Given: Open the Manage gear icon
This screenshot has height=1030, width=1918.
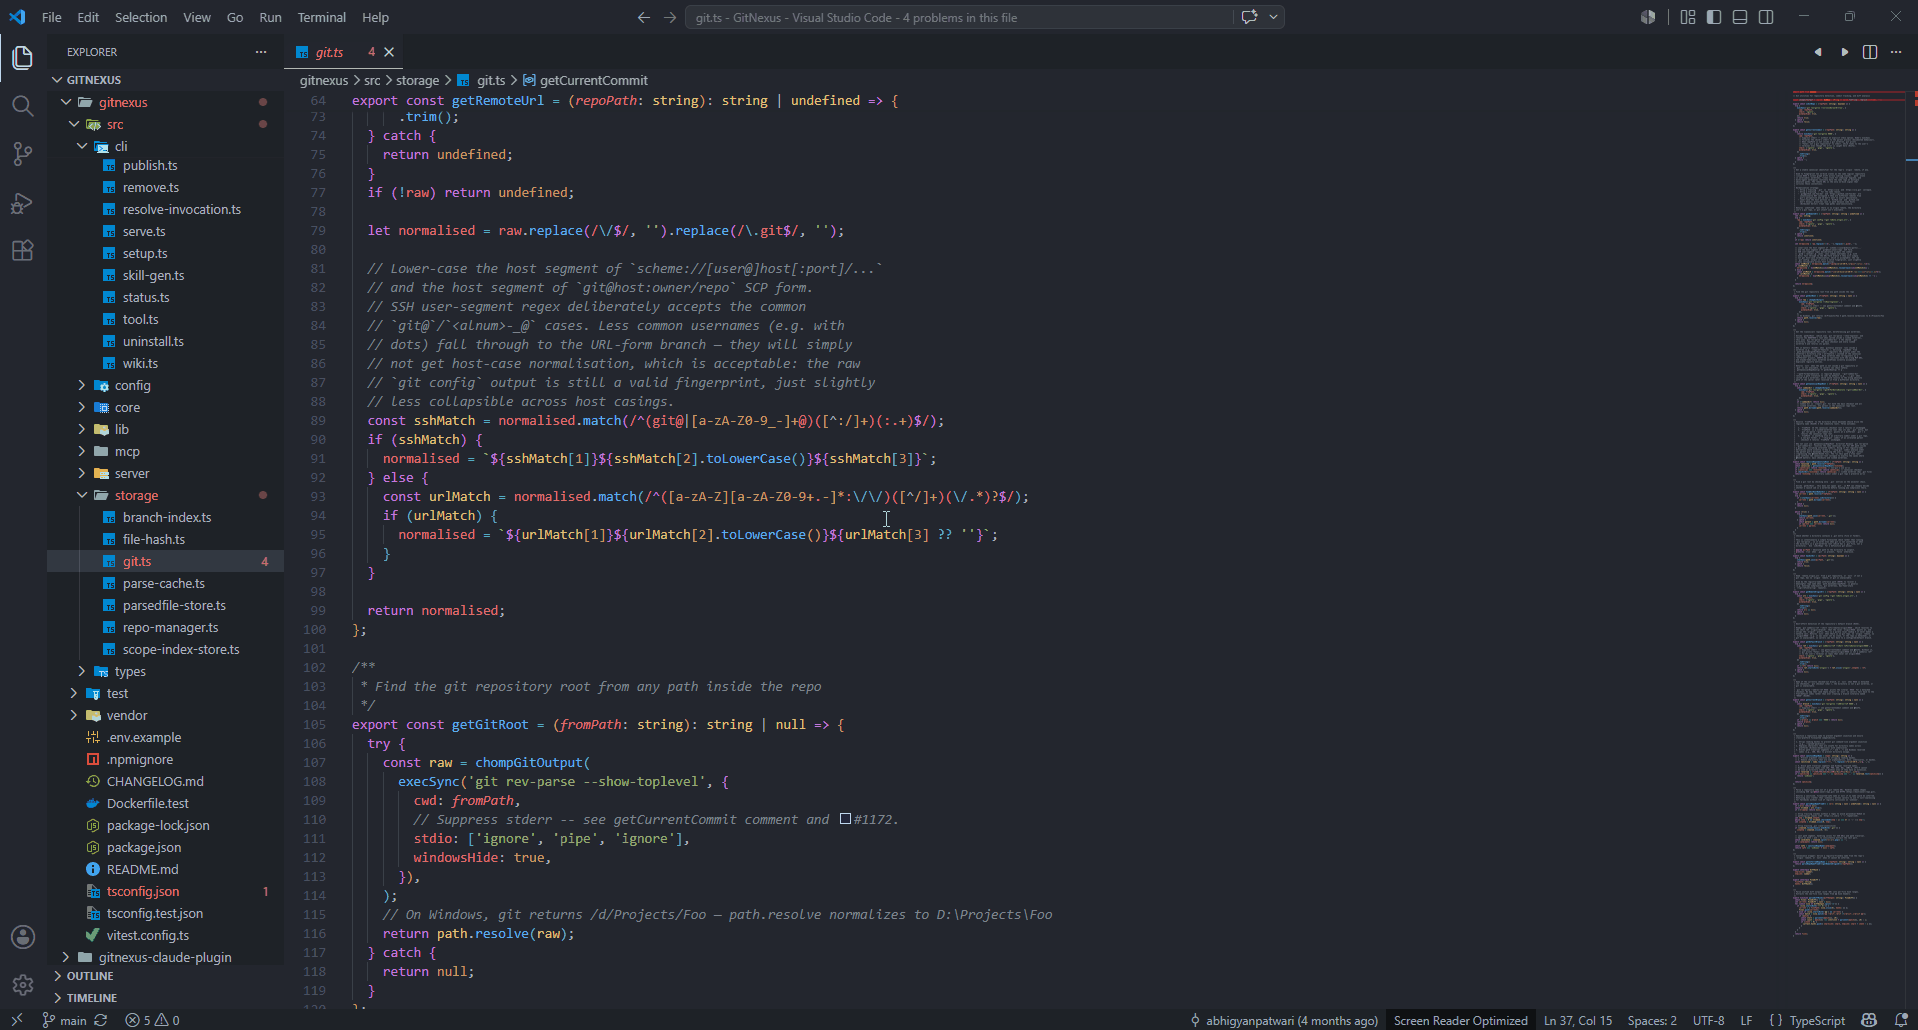Looking at the screenshot, I should (x=22, y=985).
